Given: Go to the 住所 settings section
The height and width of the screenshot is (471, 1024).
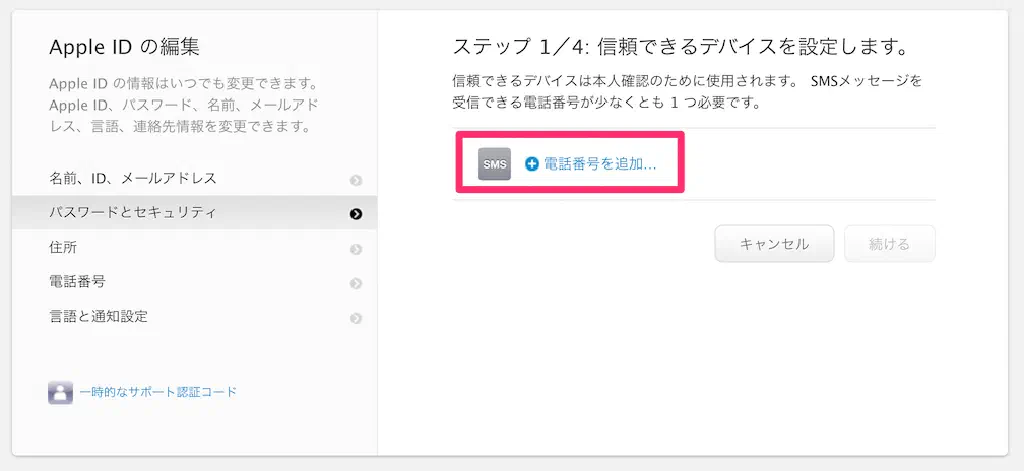Looking at the screenshot, I should pyautogui.click(x=63, y=248).
